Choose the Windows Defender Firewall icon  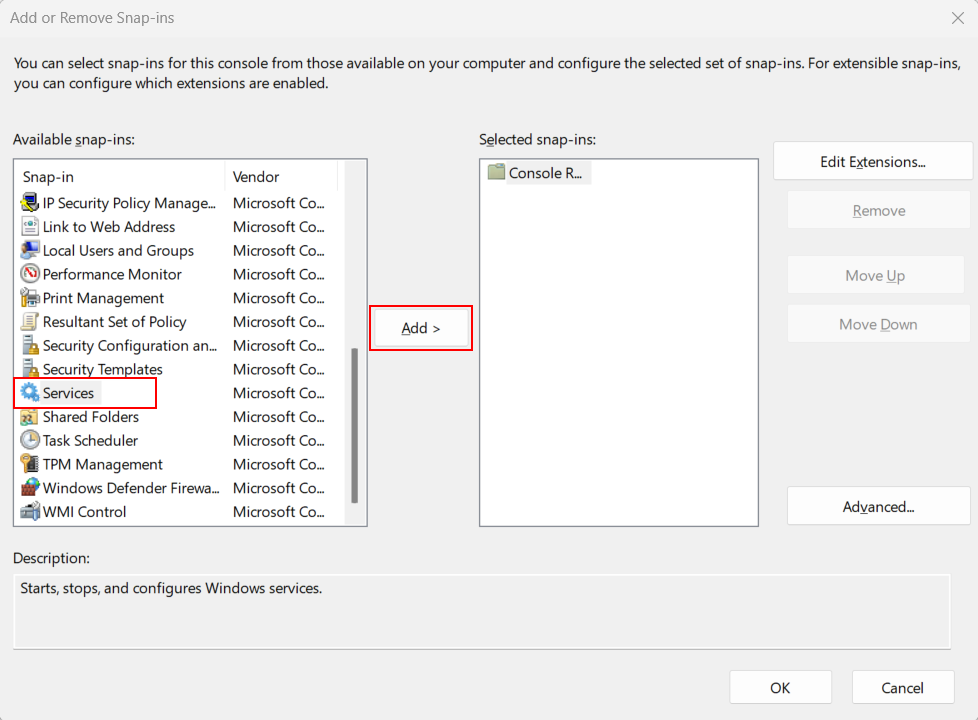point(30,487)
